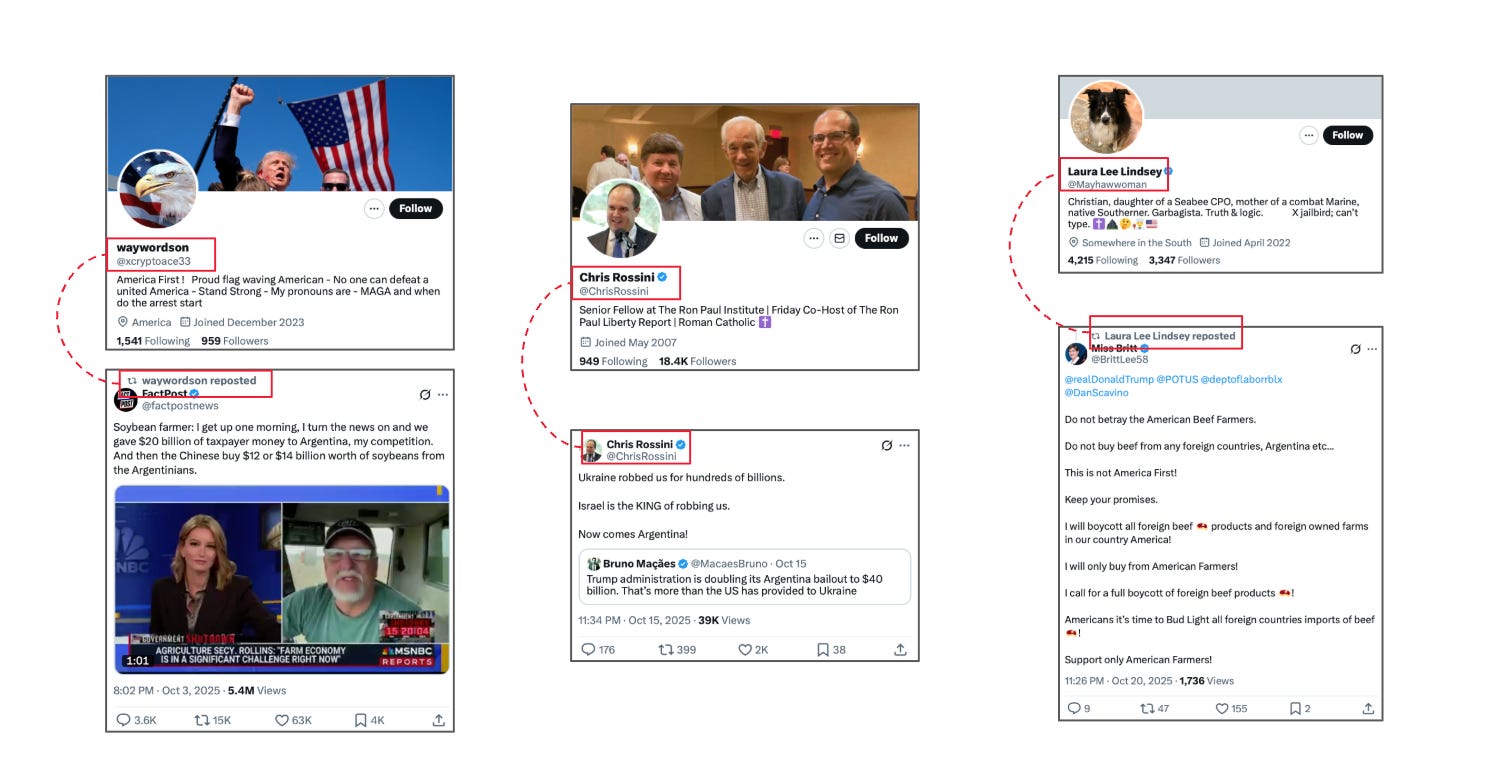Open Chris Rossini 18.4K Followers list

698,361
